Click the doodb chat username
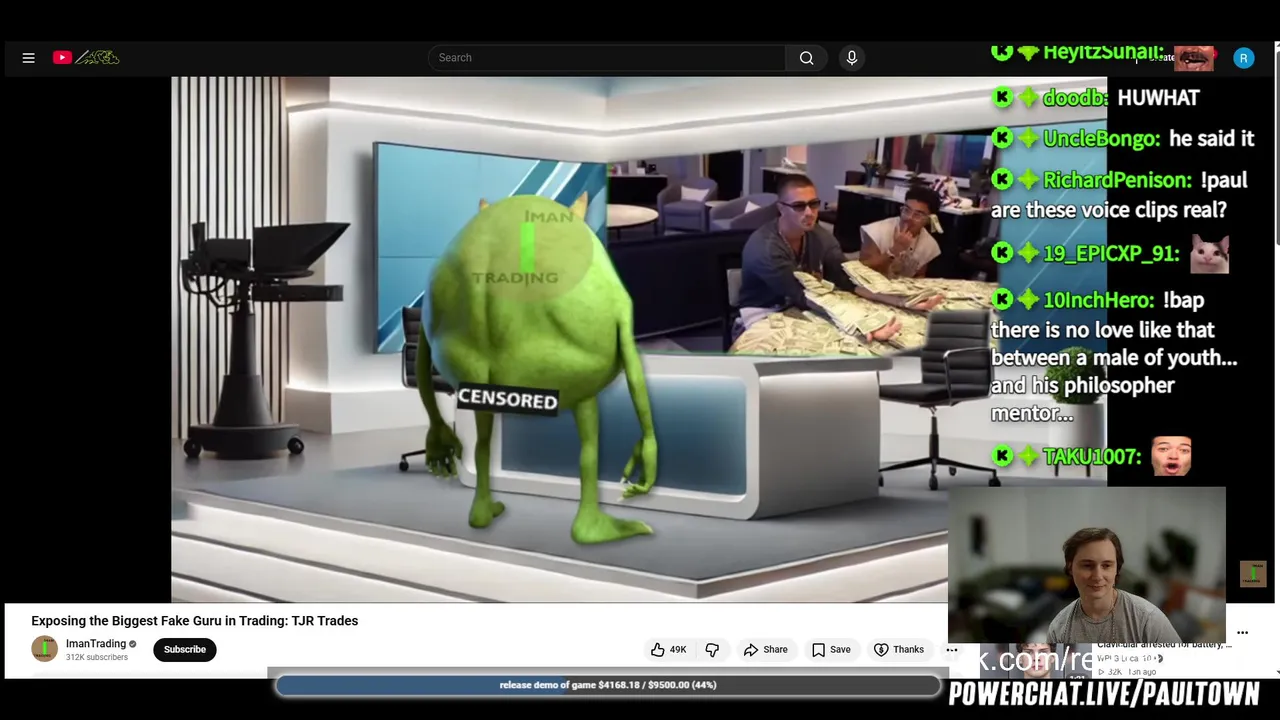The width and height of the screenshot is (1280, 720). coord(1075,98)
